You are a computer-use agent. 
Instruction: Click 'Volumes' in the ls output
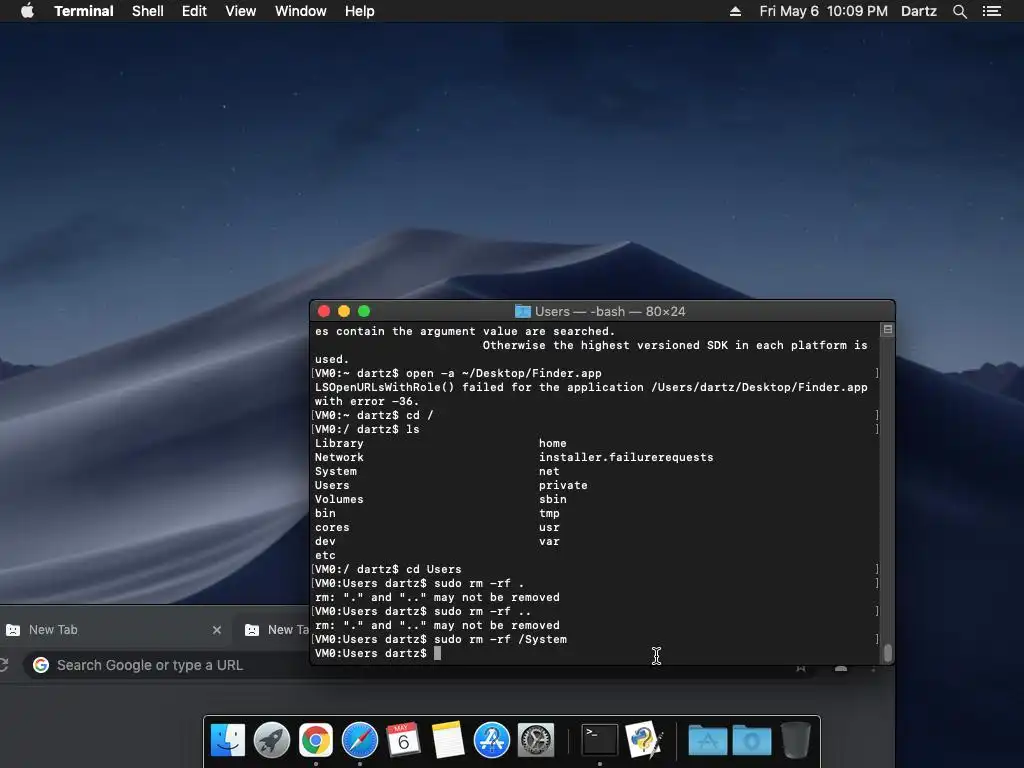[x=339, y=499]
